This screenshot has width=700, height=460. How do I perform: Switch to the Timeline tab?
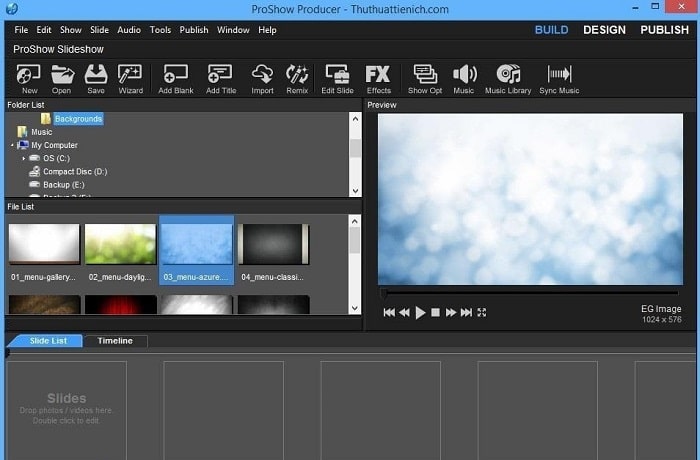115,341
